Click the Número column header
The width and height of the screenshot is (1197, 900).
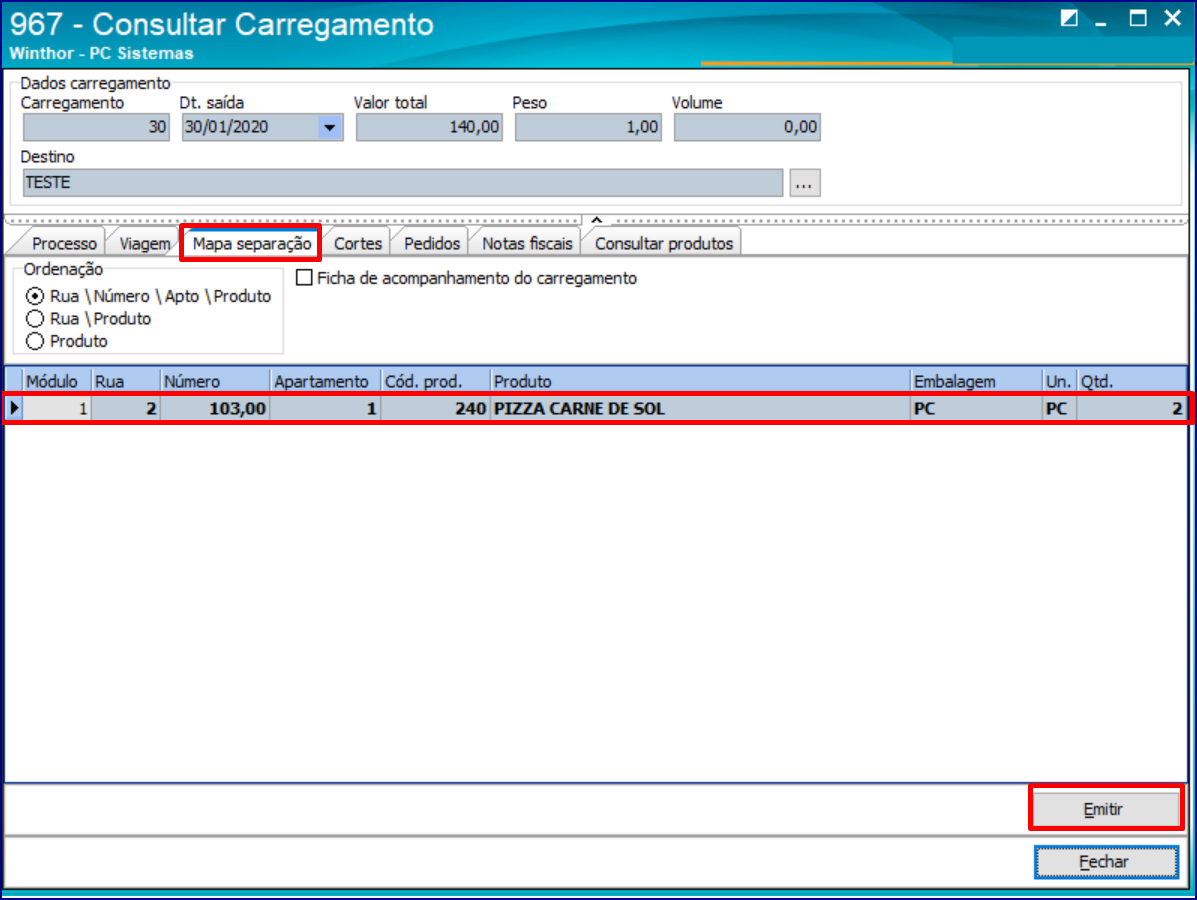[215, 381]
